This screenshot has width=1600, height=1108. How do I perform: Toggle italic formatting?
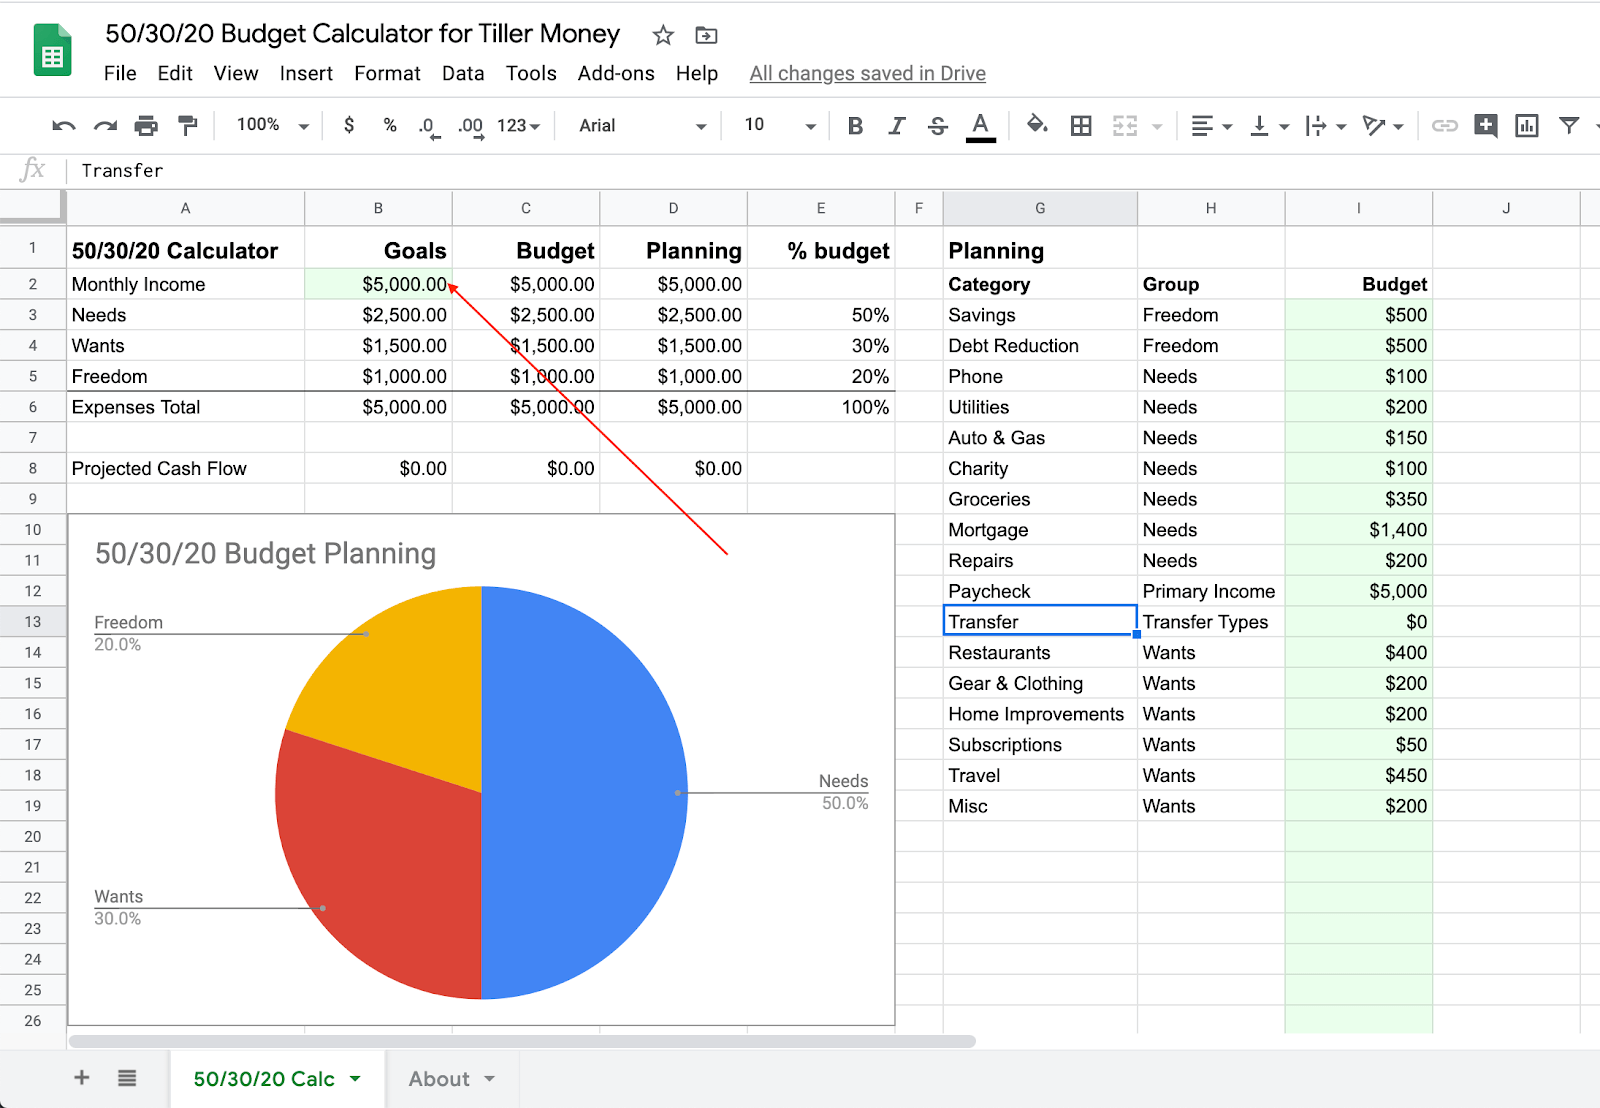(x=896, y=126)
